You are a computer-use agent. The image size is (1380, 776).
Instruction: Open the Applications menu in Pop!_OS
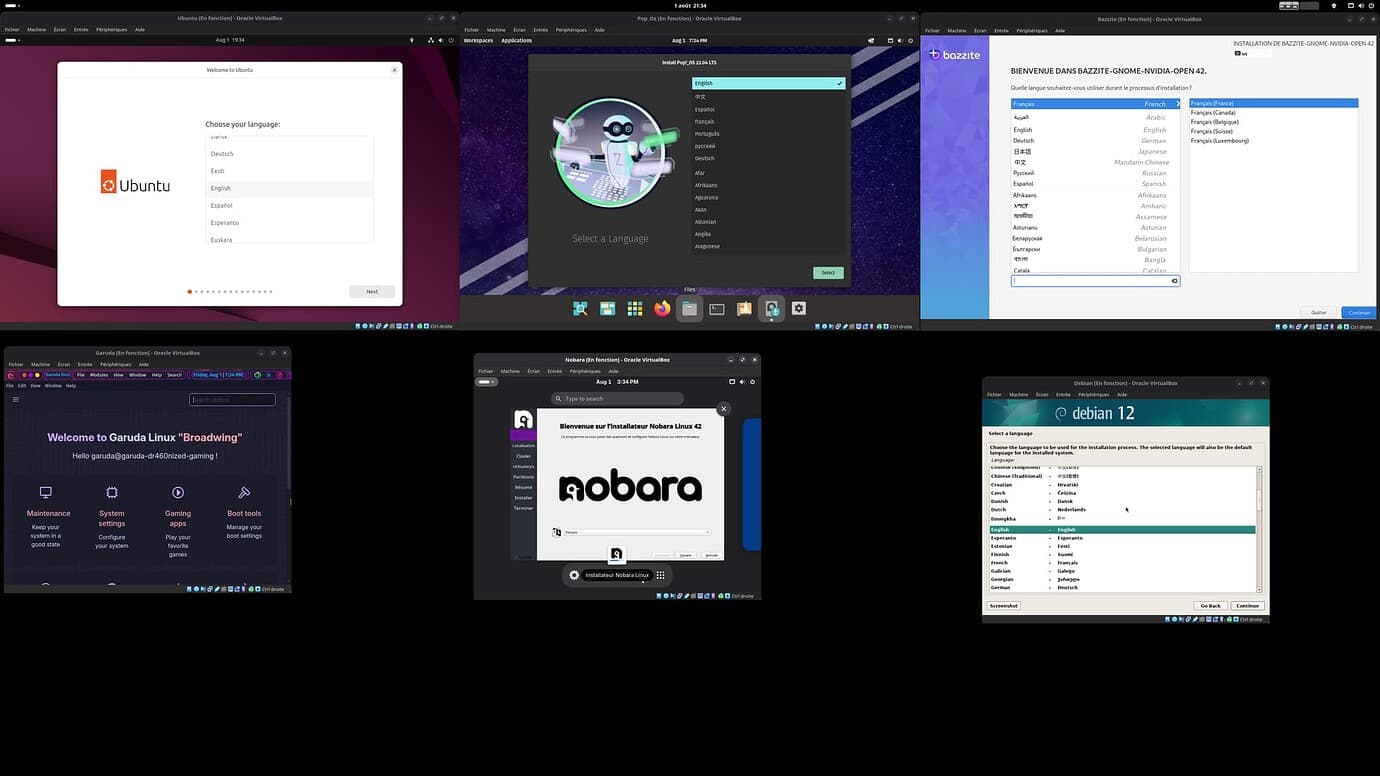(x=516, y=41)
